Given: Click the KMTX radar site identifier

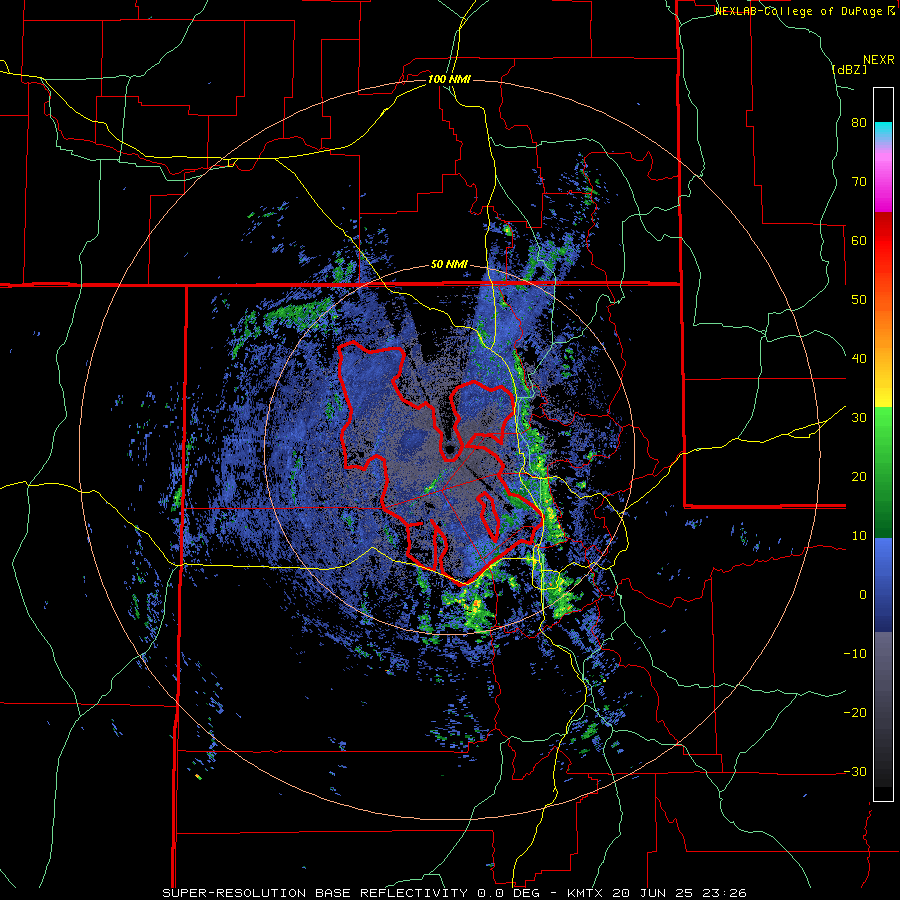Looking at the screenshot, I should [586, 893].
